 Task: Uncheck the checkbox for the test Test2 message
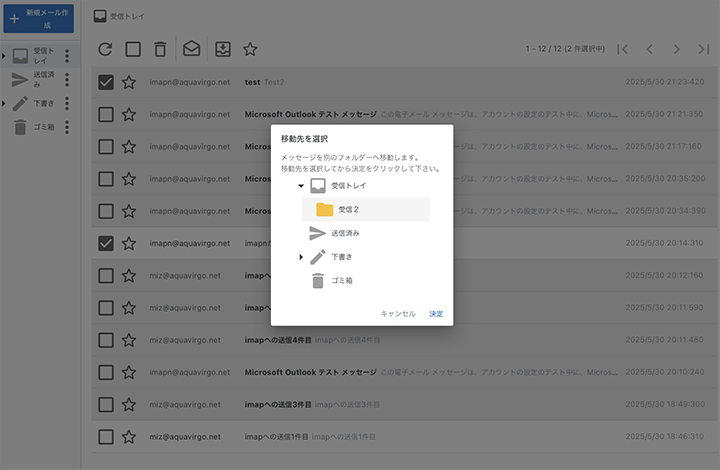[x=106, y=82]
